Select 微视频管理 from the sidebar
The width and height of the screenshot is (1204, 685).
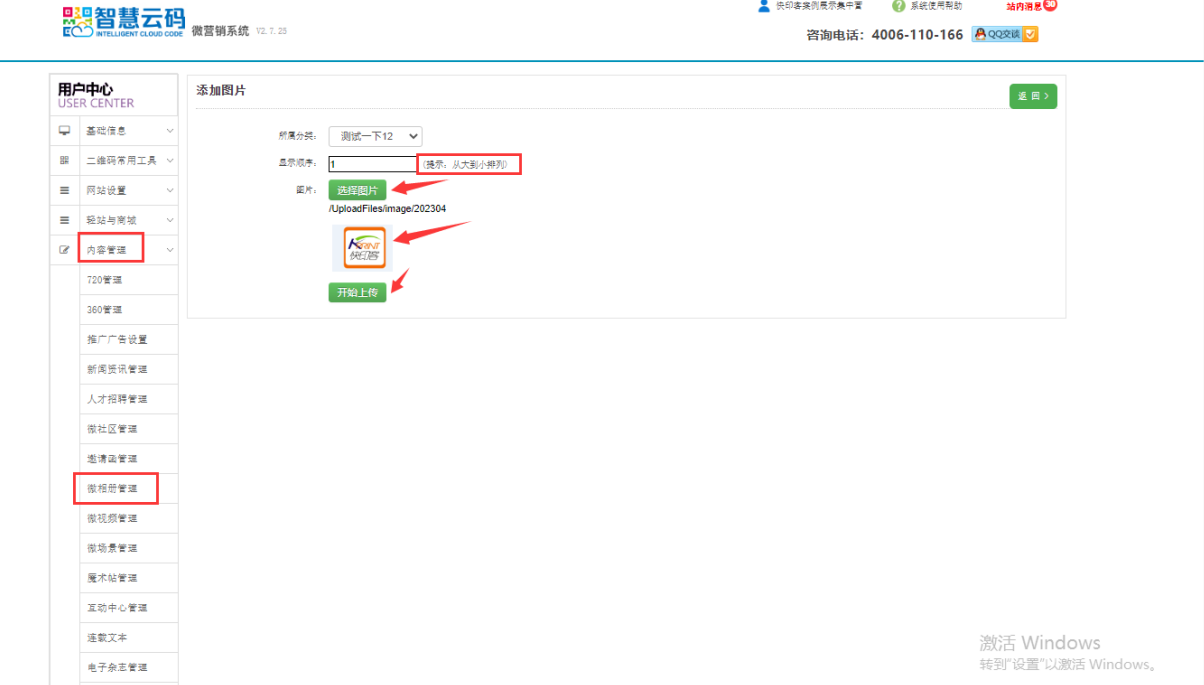tap(112, 518)
